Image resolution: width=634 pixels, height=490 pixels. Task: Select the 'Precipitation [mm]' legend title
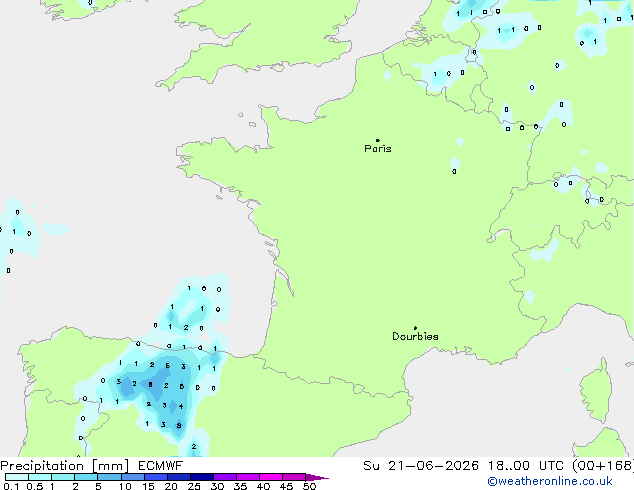65,466
